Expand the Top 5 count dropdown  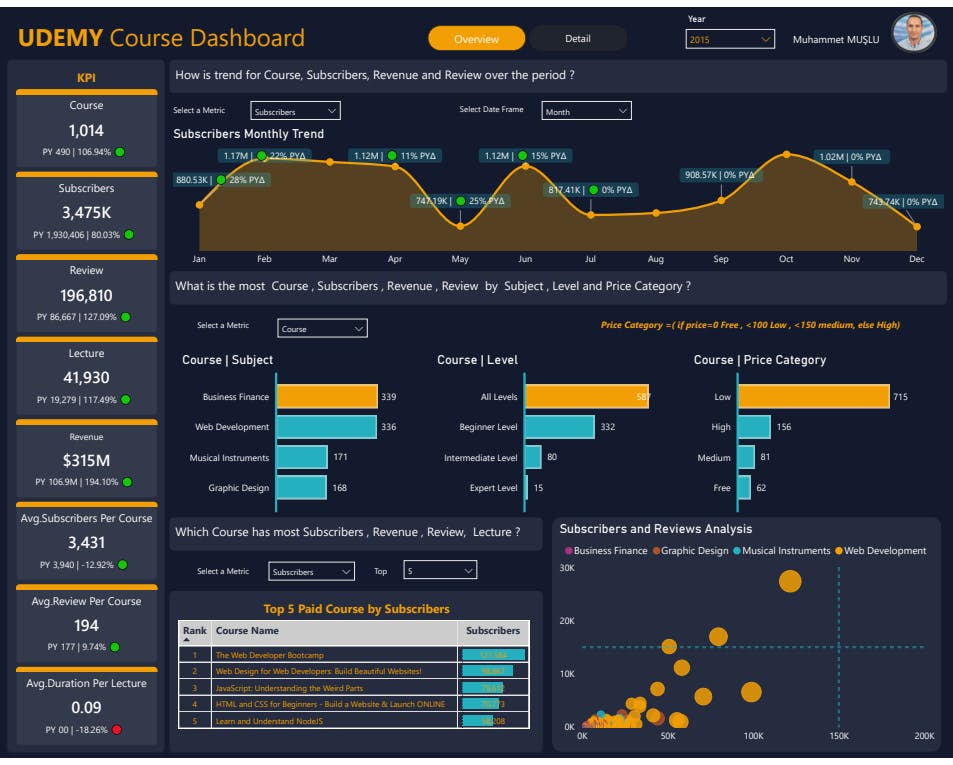coord(440,571)
